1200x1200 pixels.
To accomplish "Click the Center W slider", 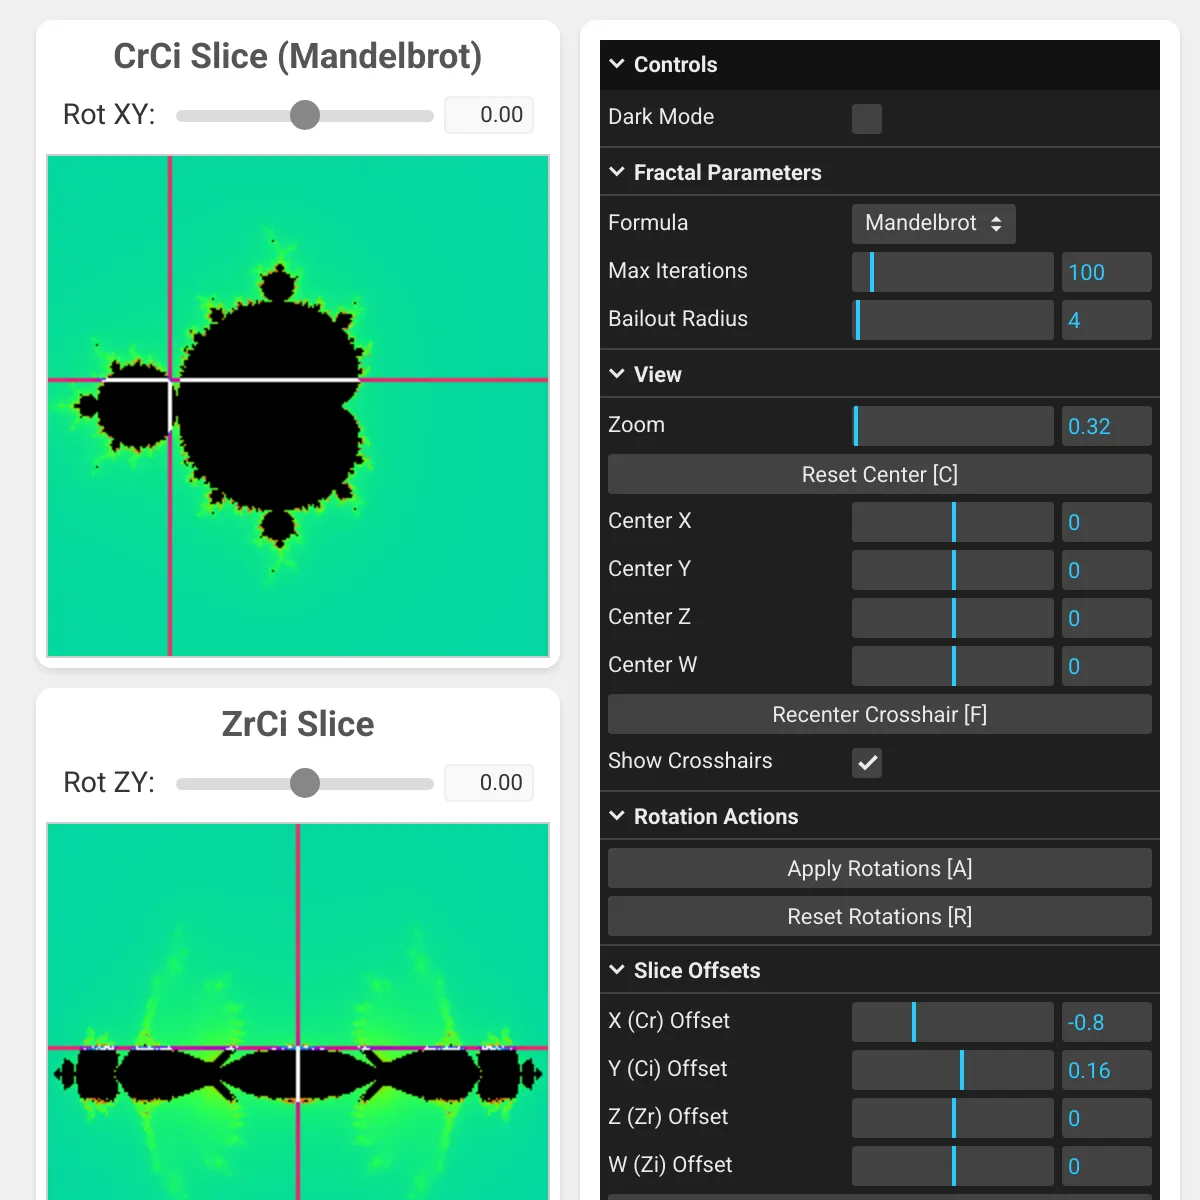I will coord(953,666).
